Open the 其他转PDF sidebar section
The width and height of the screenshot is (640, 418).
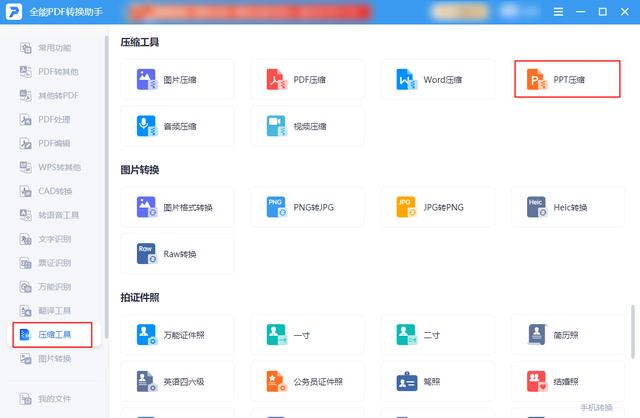click(x=49, y=96)
